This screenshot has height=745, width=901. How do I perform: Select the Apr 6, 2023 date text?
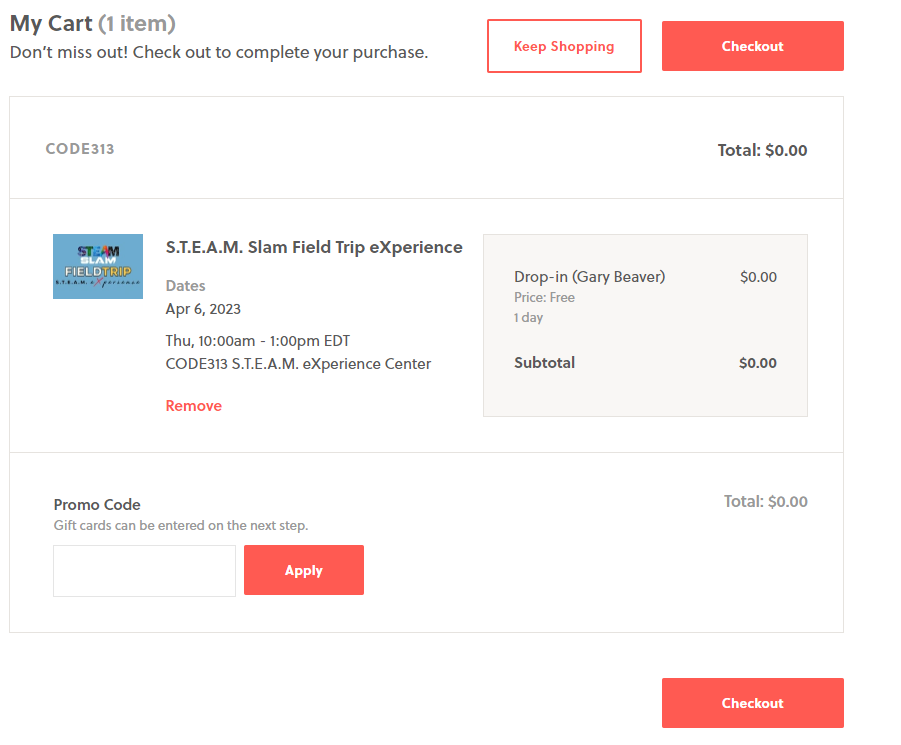coord(203,309)
